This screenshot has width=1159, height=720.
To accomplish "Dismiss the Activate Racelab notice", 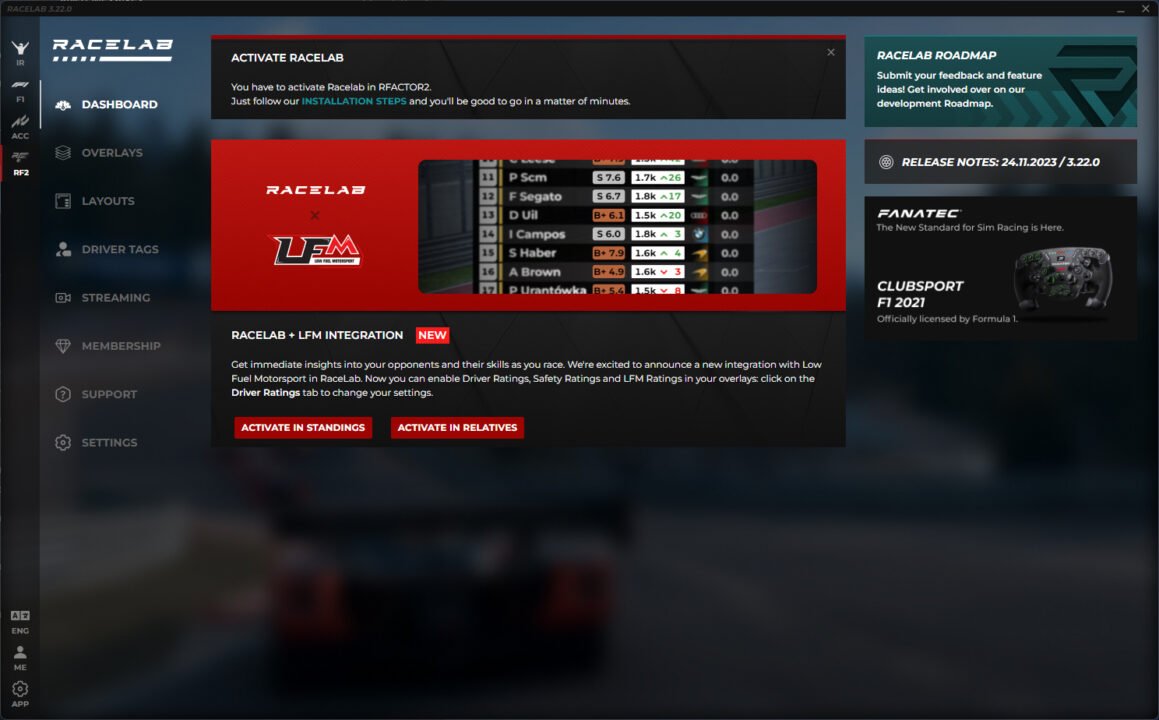I will [831, 52].
